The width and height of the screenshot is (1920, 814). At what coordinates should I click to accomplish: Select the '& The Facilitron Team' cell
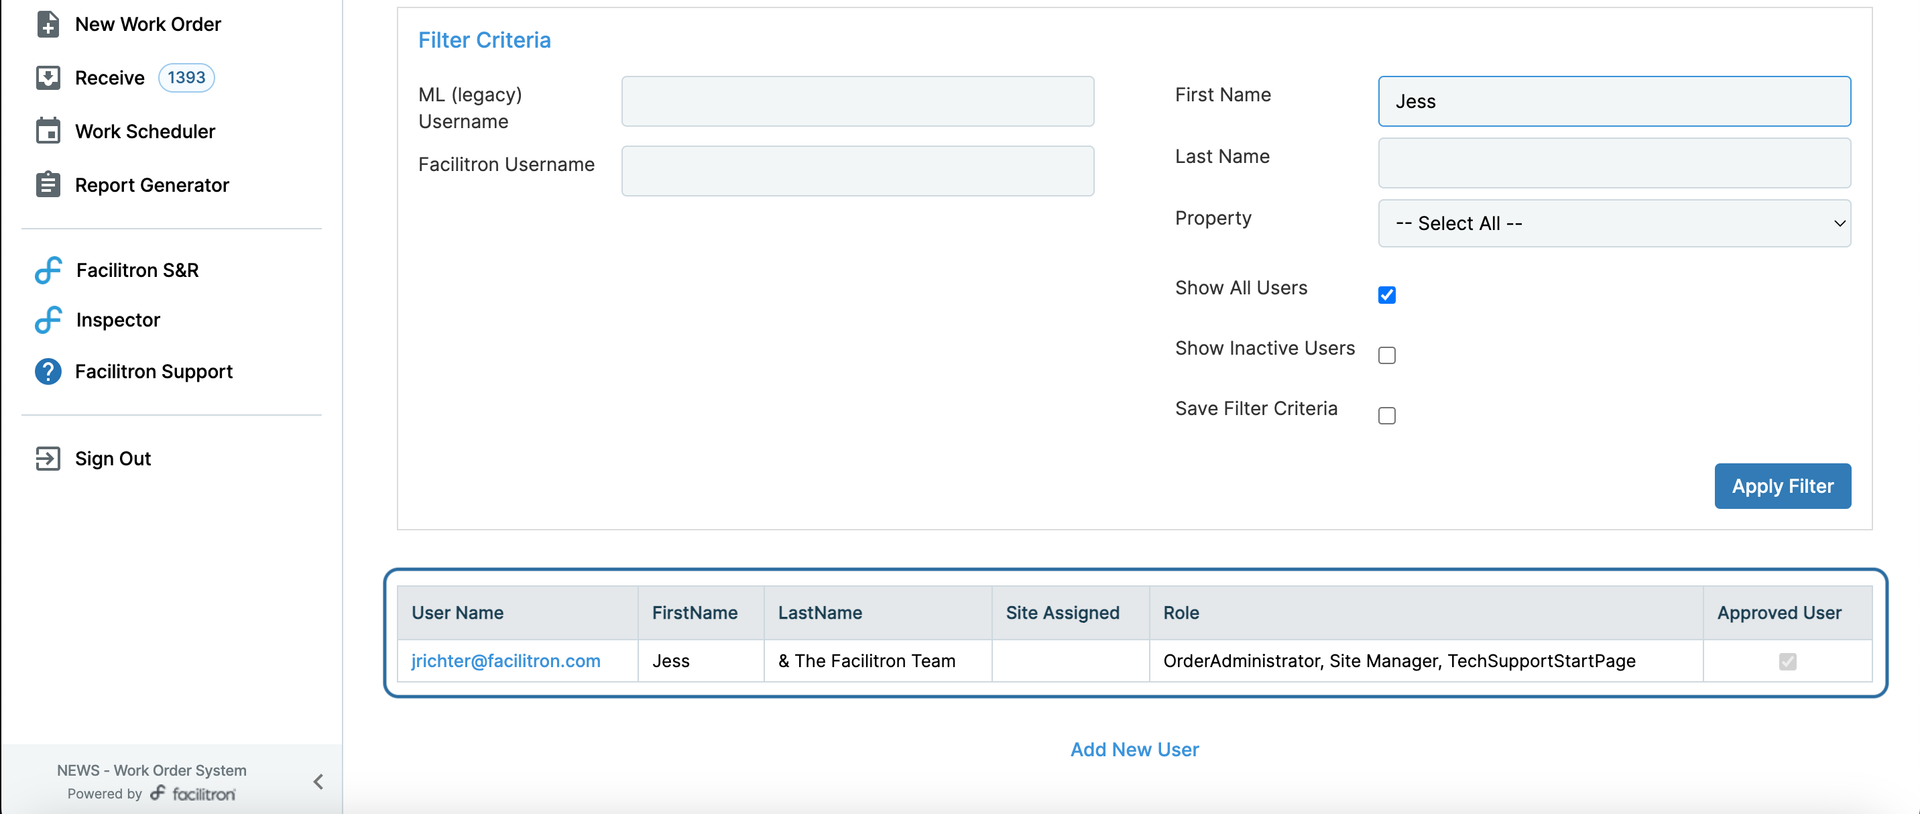coord(878,661)
